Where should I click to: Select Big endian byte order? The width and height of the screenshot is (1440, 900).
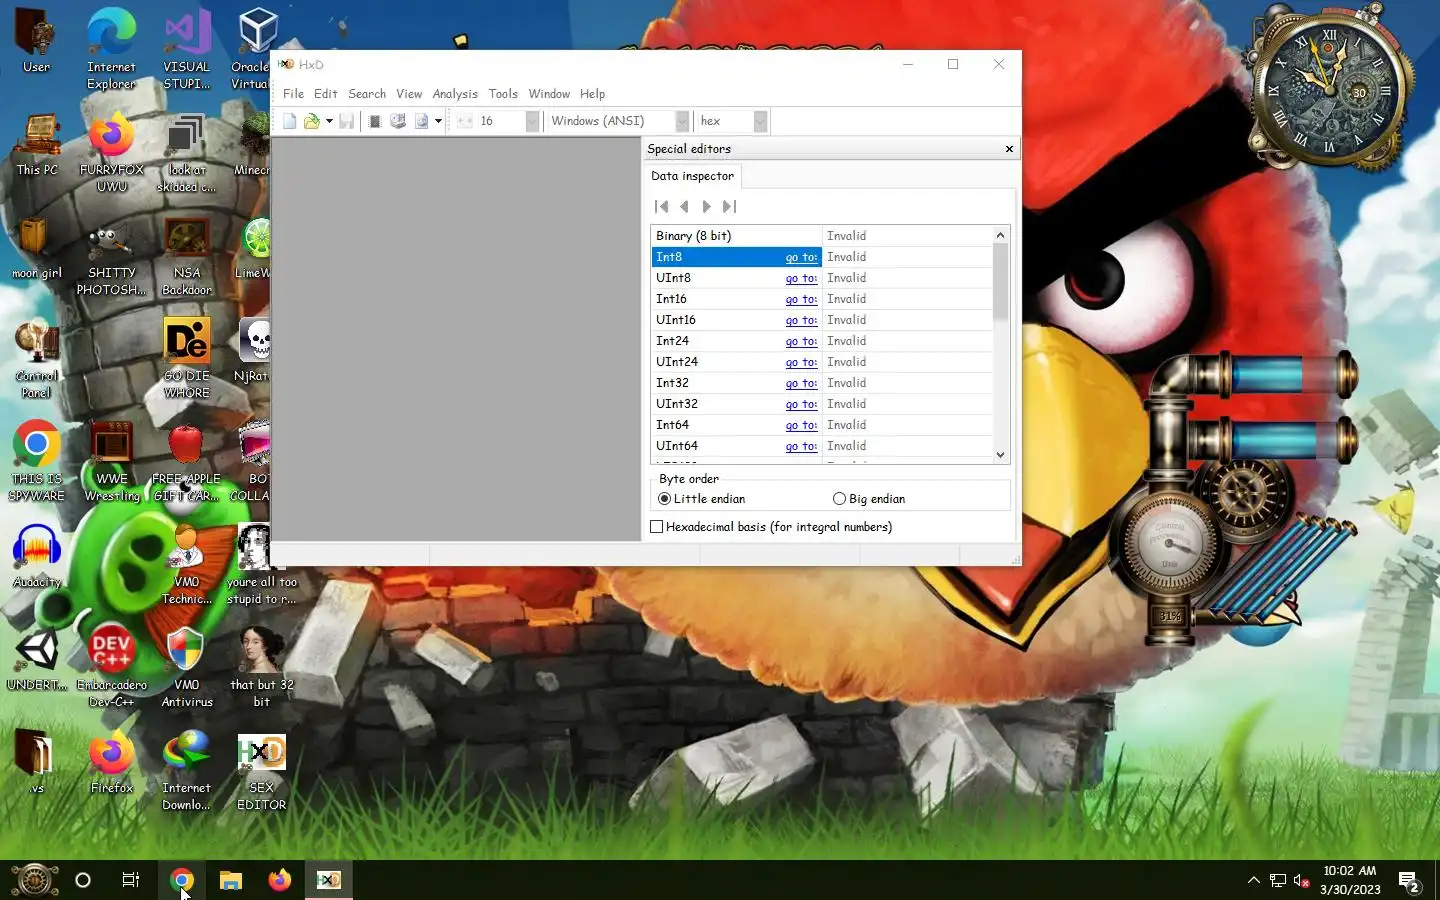click(869, 499)
